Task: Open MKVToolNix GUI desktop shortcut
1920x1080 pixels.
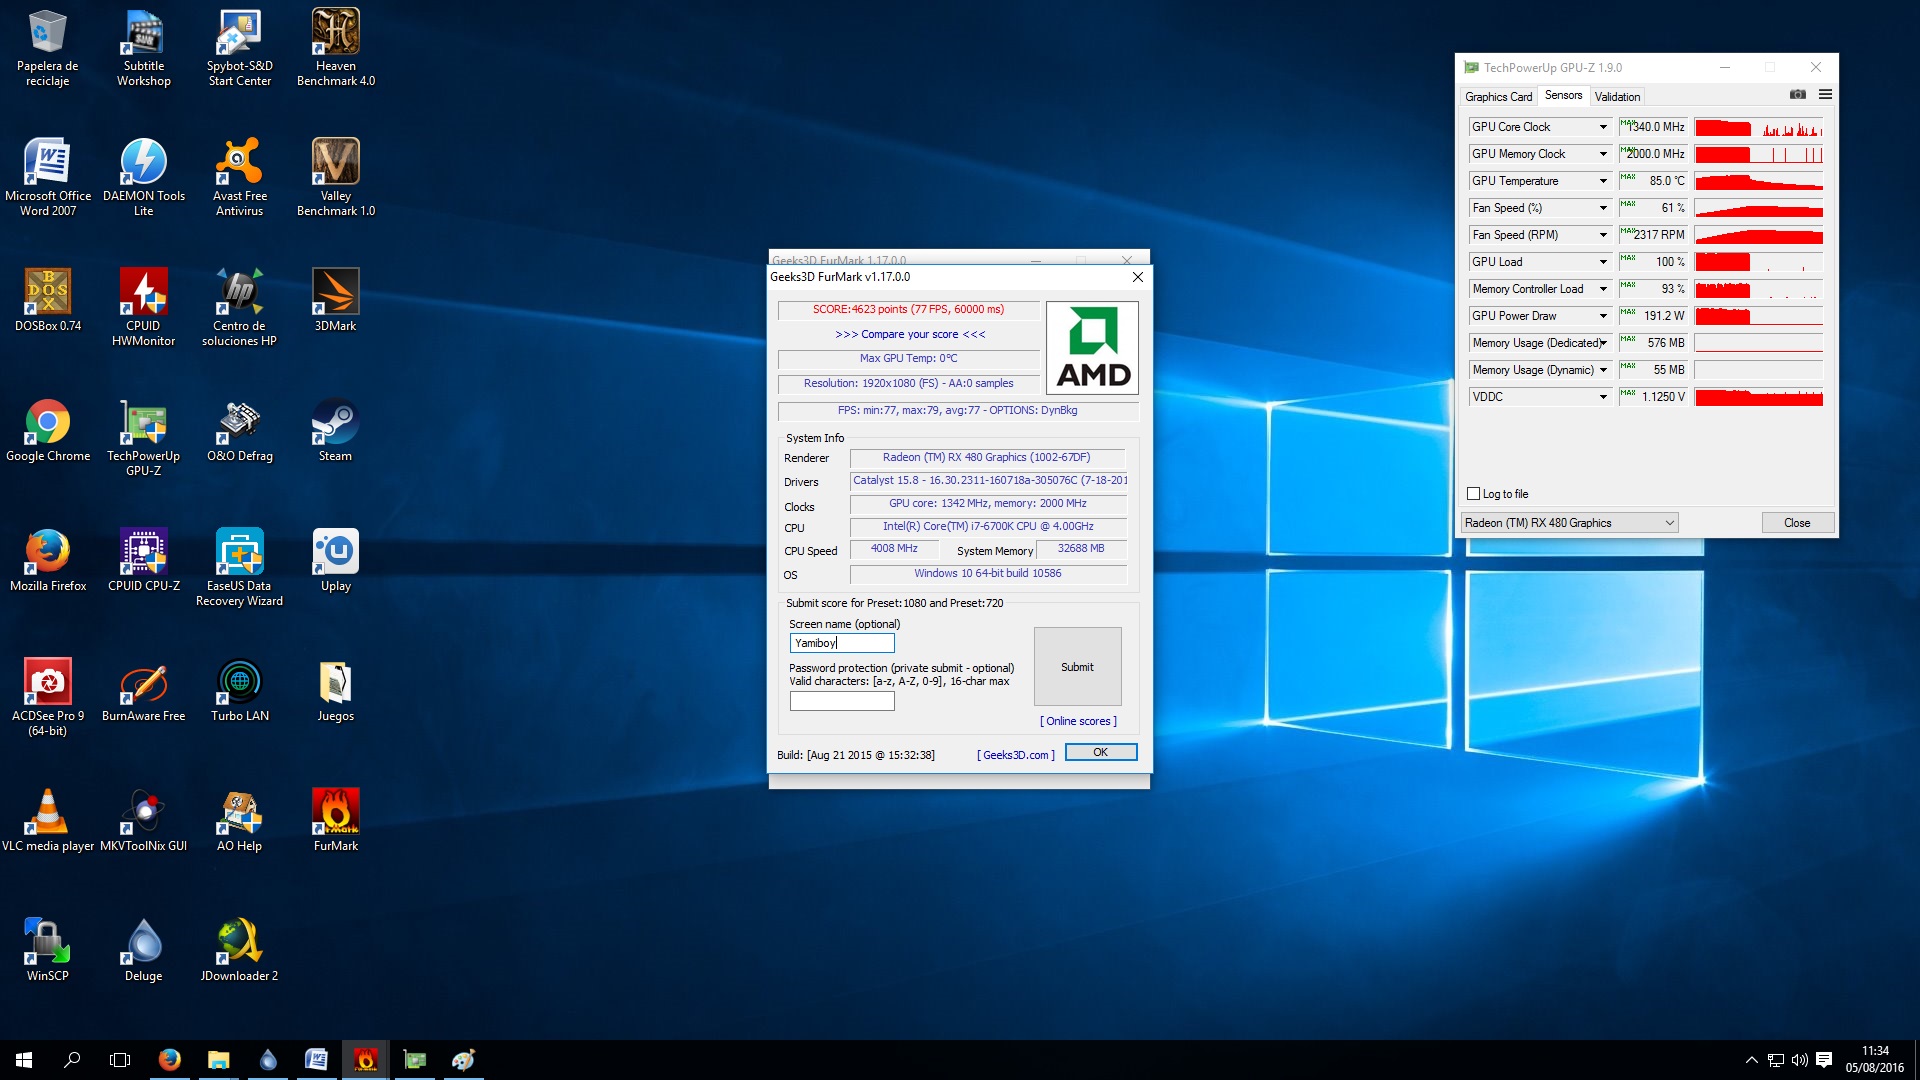Action: [143, 820]
